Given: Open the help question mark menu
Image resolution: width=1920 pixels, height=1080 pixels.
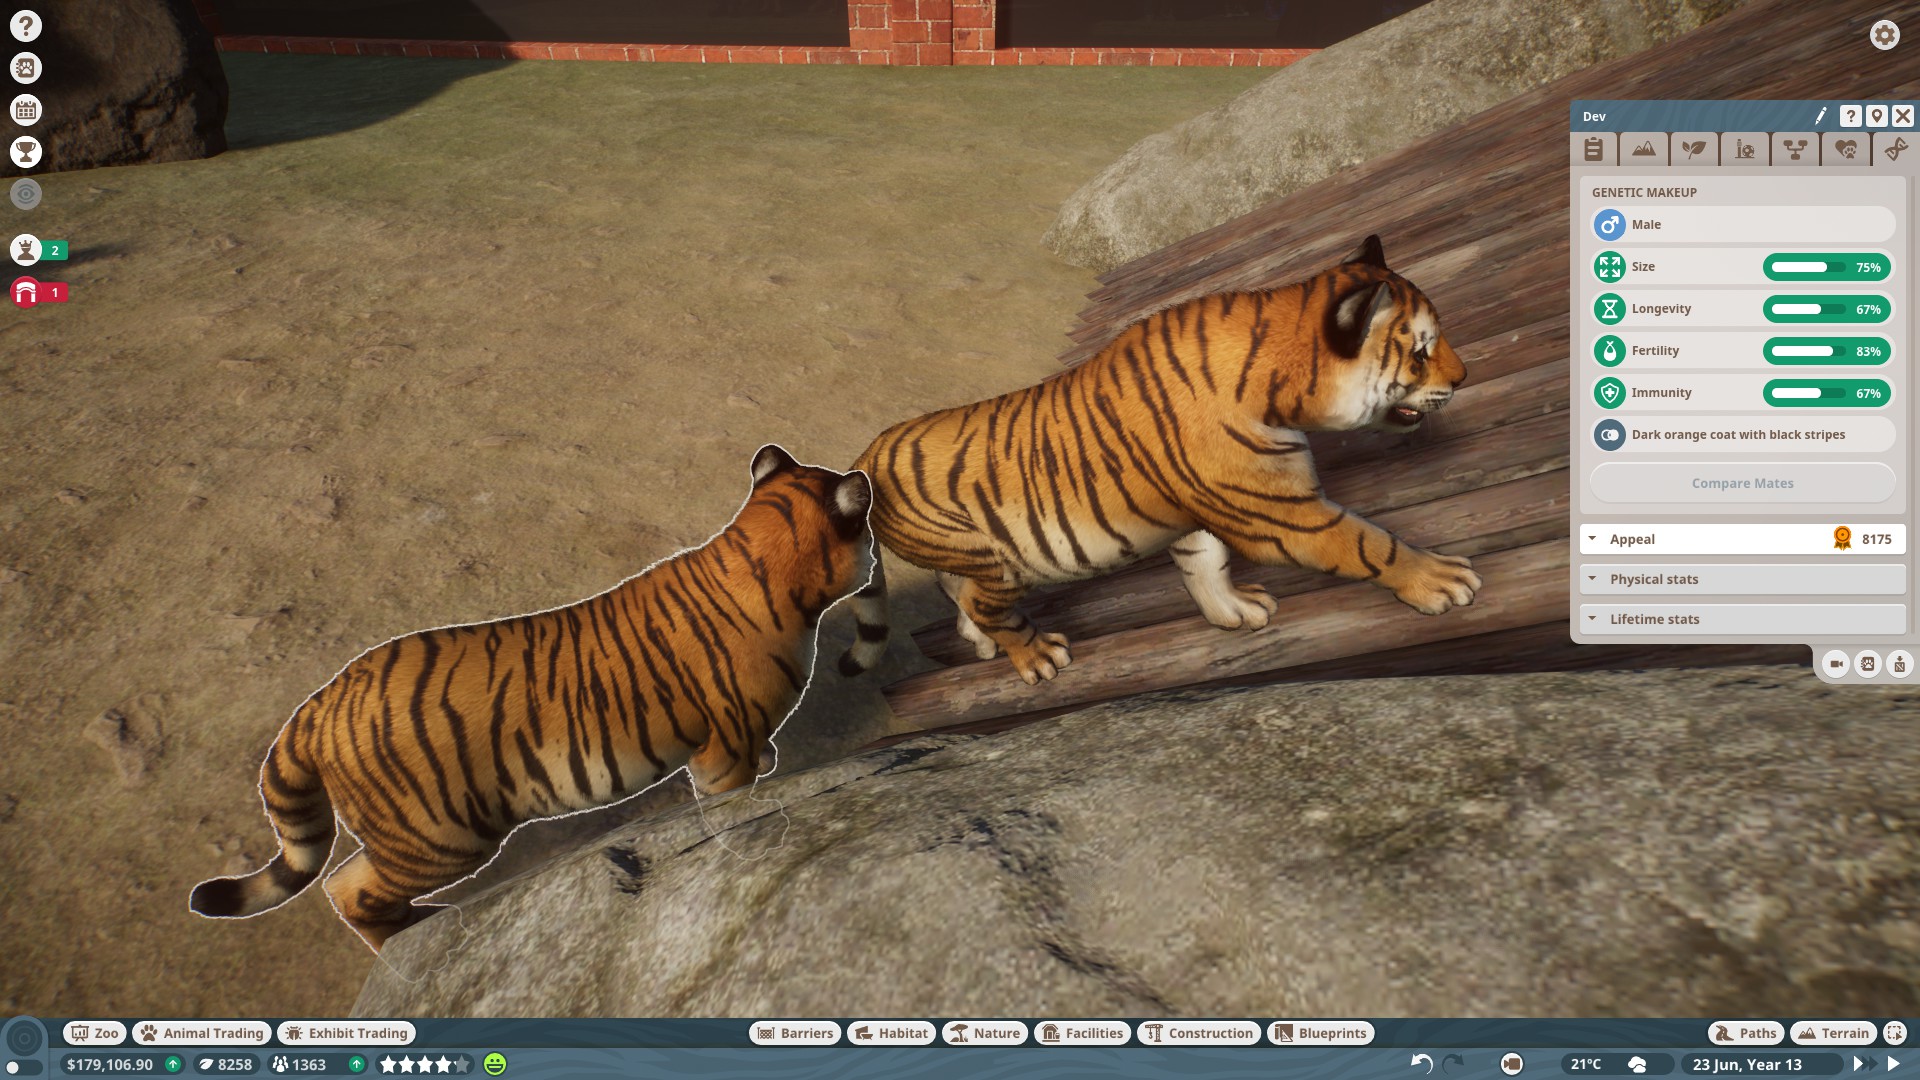Looking at the screenshot, I should pos(26,26).
